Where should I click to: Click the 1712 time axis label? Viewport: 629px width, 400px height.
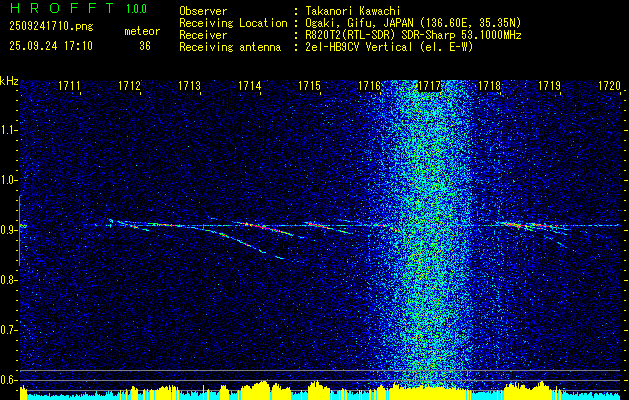coord(130,86)
